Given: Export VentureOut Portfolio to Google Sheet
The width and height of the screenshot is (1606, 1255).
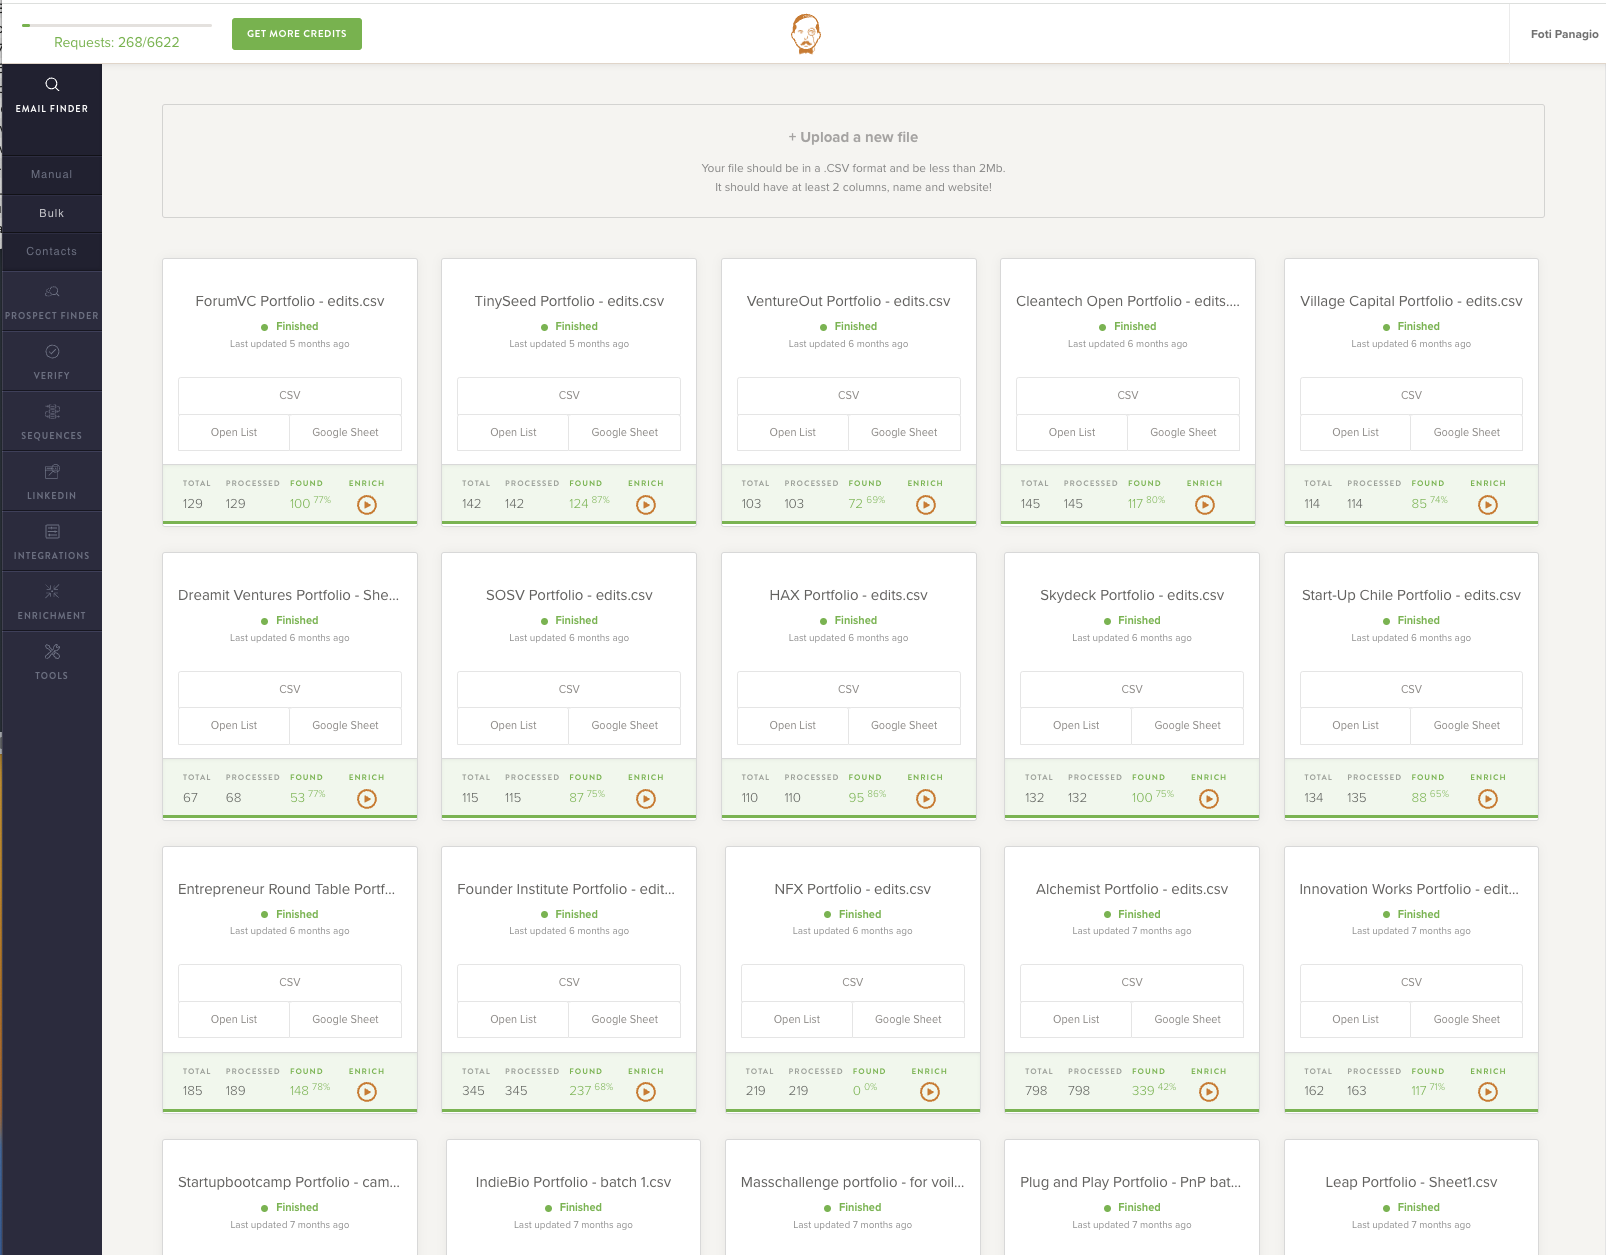Looking at the screenshot, I should click(x=904, y=433).
